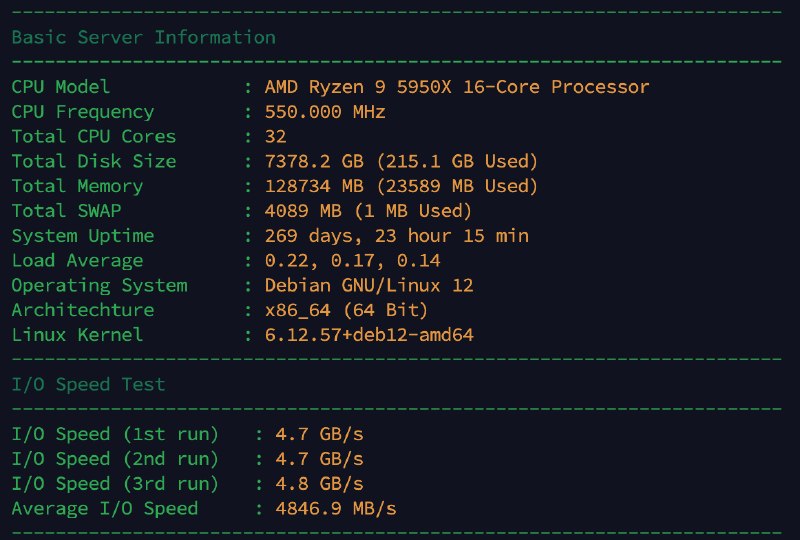Click the 2nd run '4.7 GB/s' value
Viewport: 800px width, 540px height.
tap(319, 459)
